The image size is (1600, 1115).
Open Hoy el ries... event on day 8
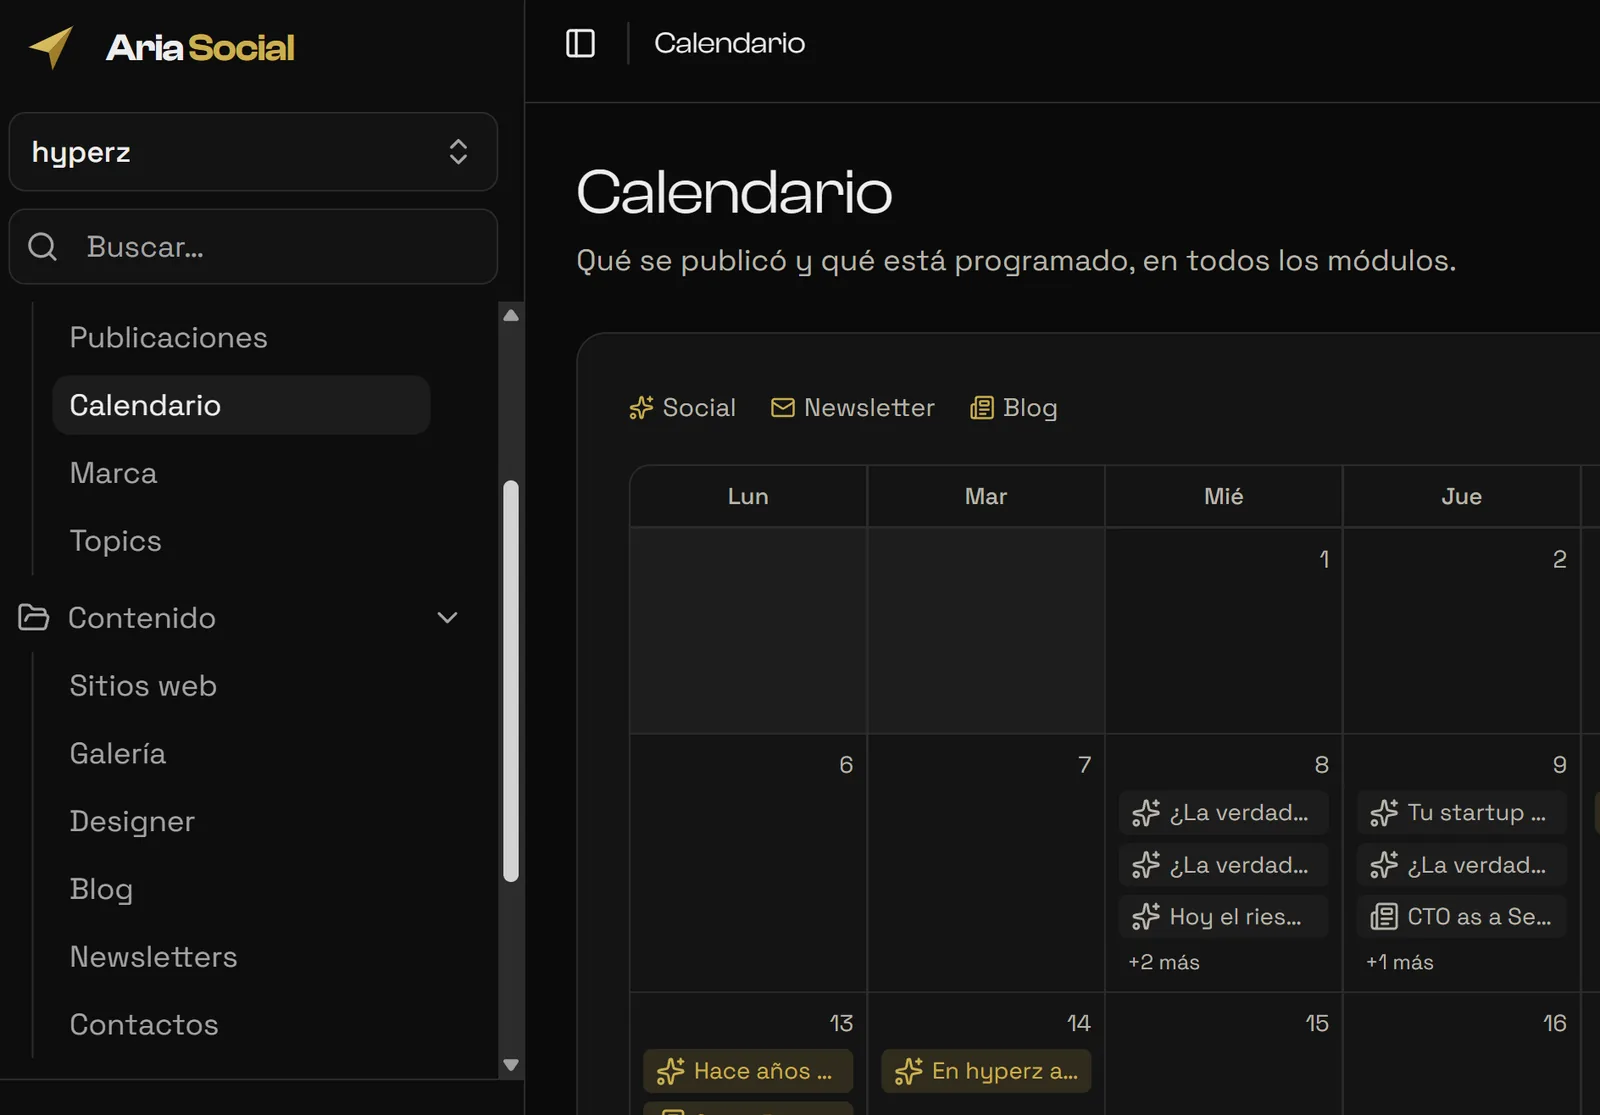coord(1223,916)
